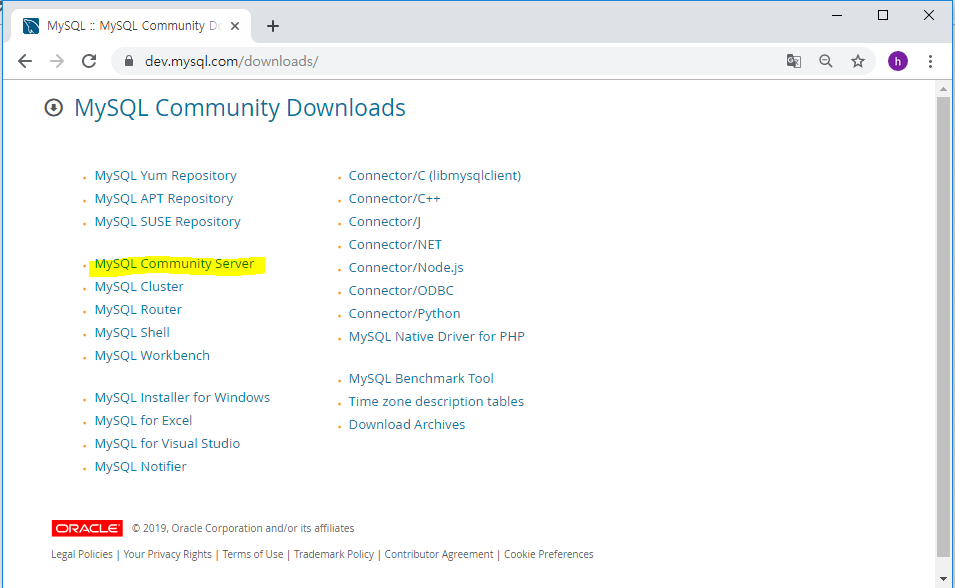Open MySQL SUSE Repository link
This screenshot has height=588, width=955.
(x=167, y=222)
